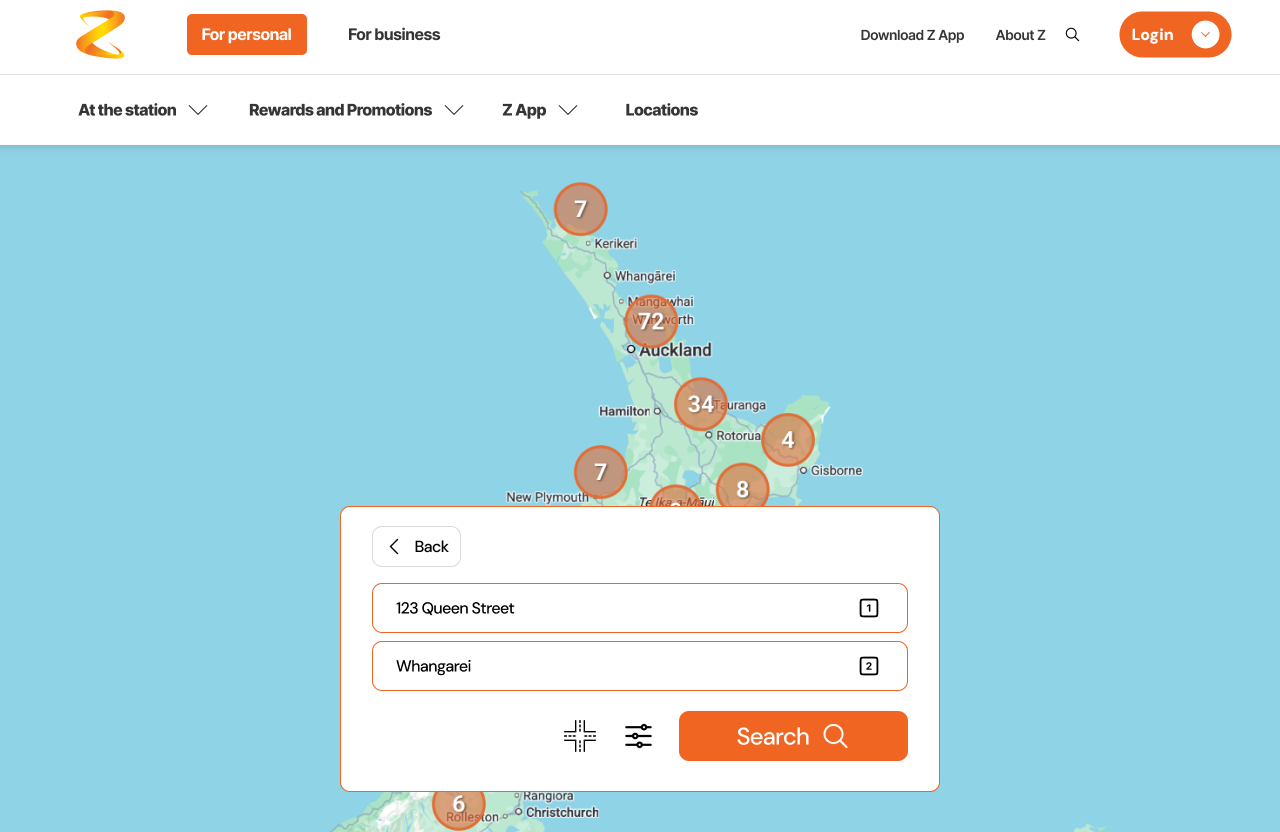Click the Whangārei map label
The height and width of the screenshot is (832, 1280).
645,276
